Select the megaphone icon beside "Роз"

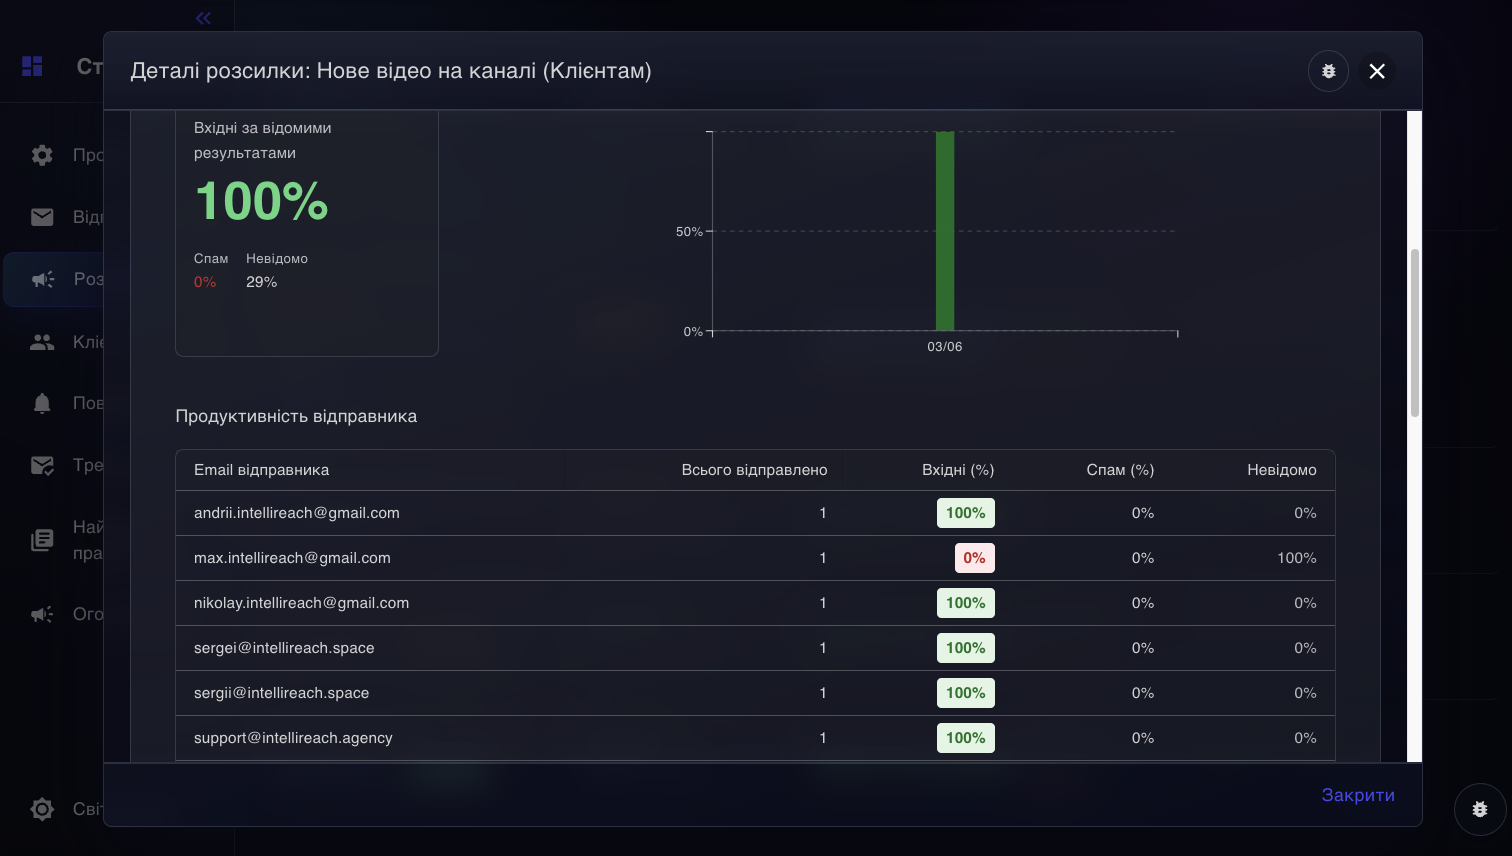pos(42,279)
